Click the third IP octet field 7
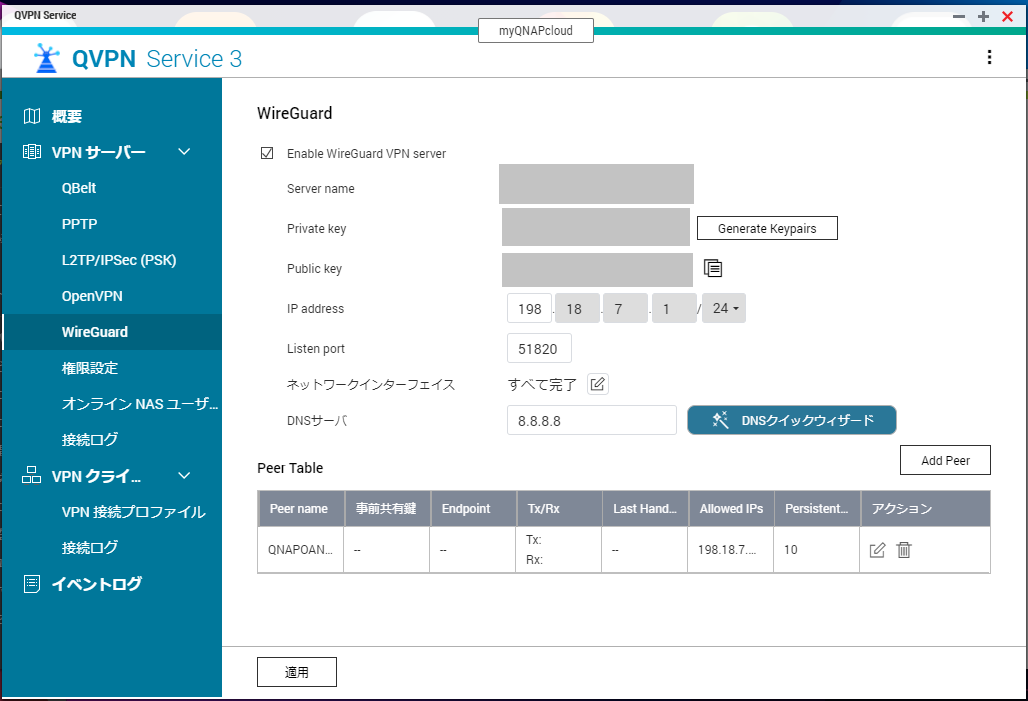 [625, 308]
